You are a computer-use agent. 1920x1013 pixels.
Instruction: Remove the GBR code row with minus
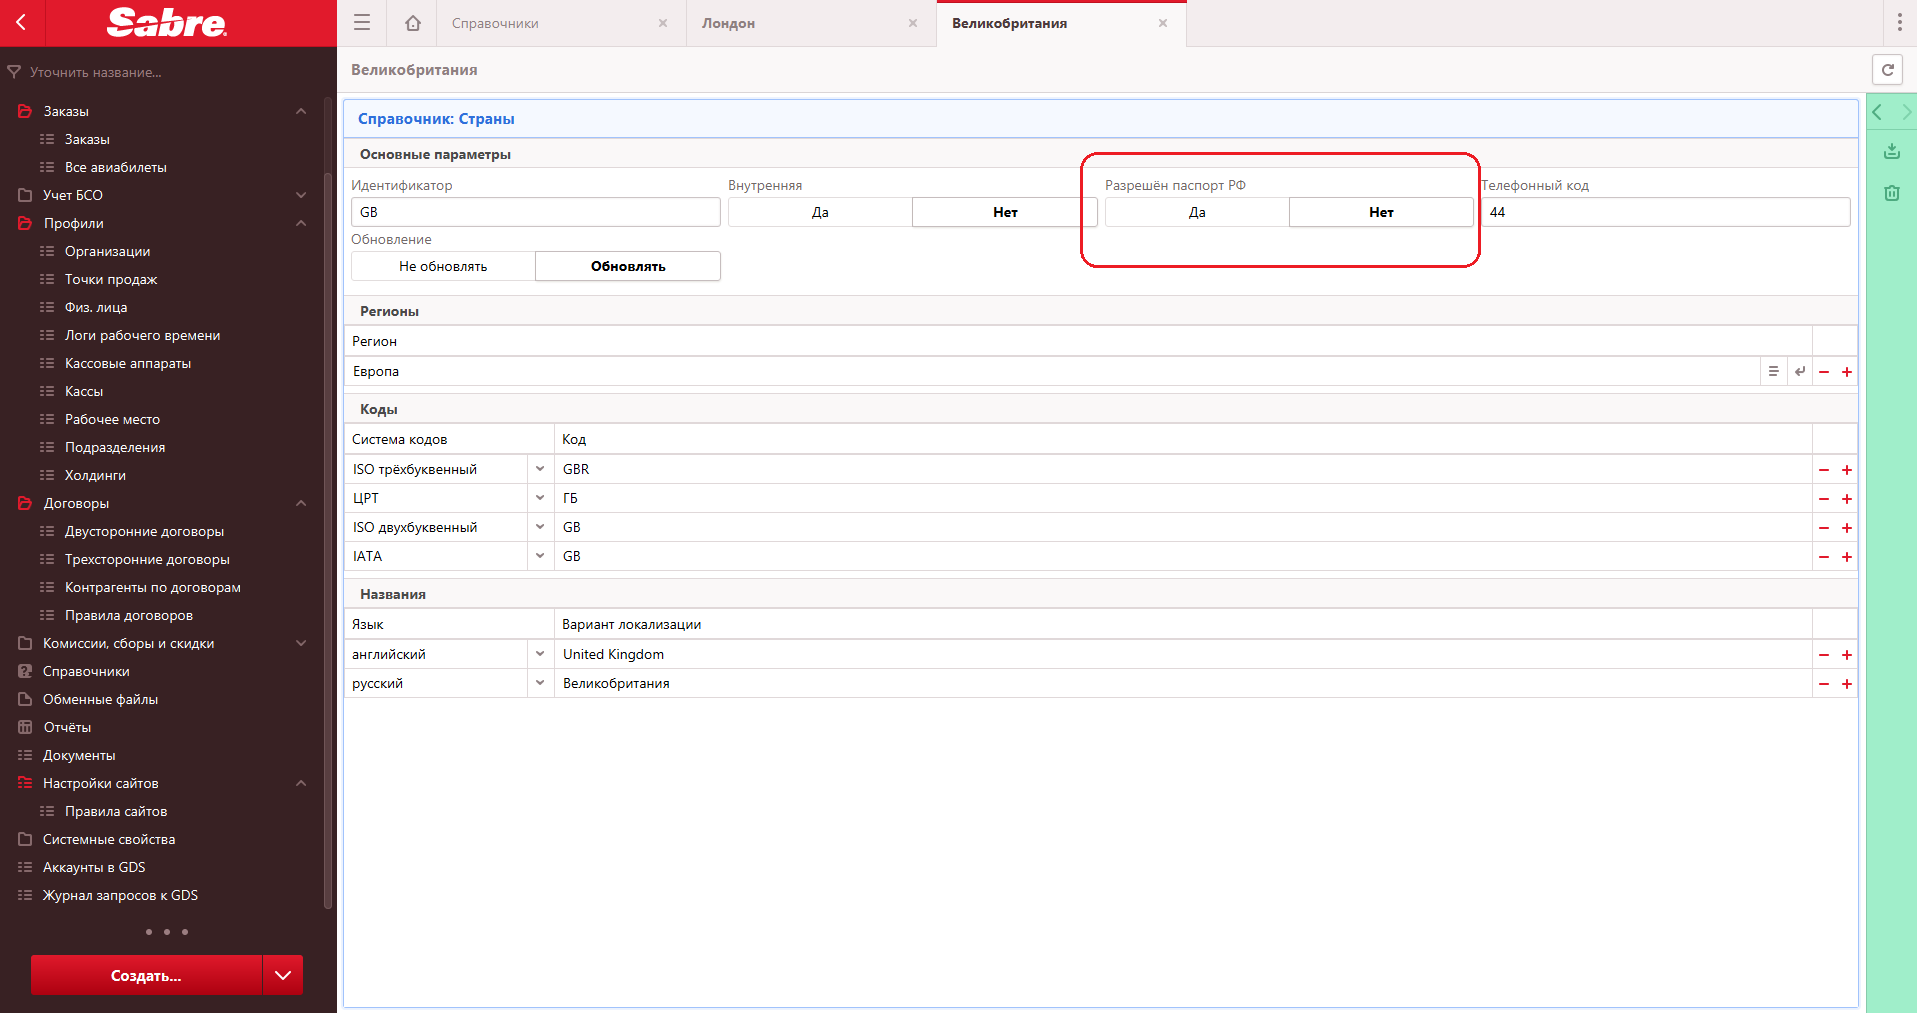pos(1823,470)
